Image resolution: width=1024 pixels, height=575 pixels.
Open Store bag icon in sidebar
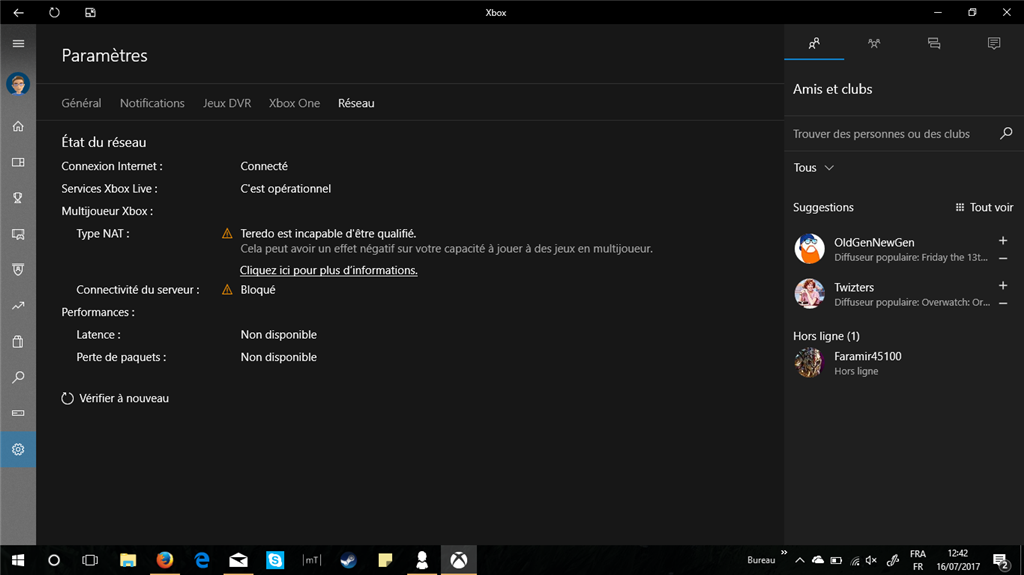(18, 342)
